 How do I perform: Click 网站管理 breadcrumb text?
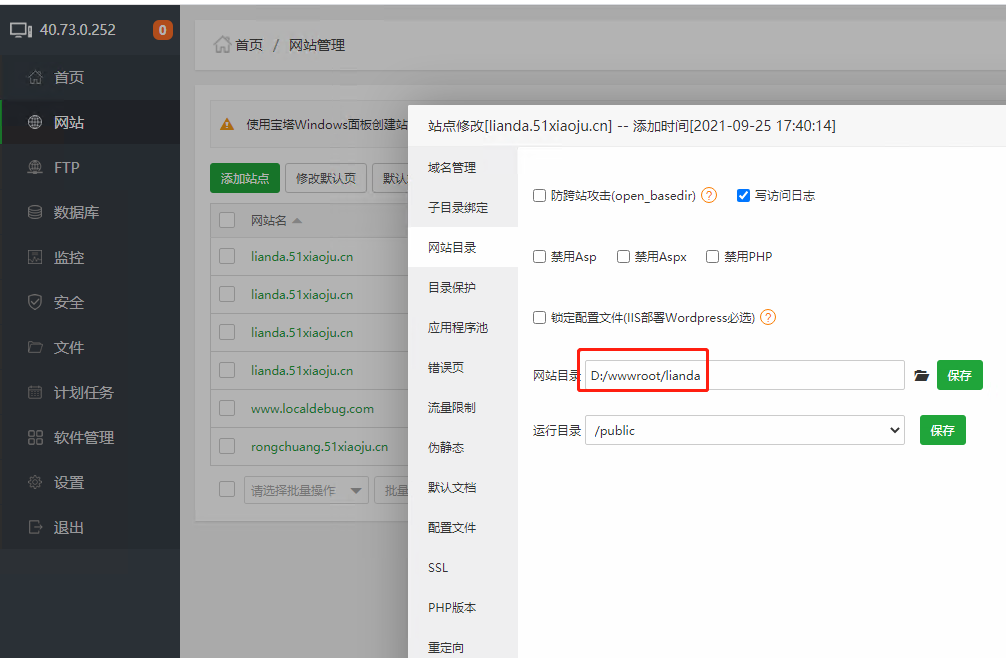[317, 45]
